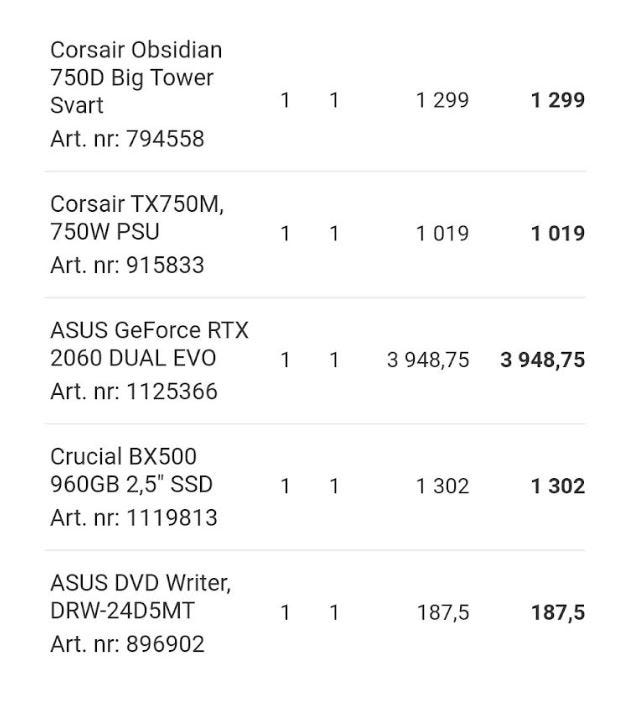Click bold total 1 019 for Corsair PSU
Image resolution: width=639 pixels, height=705 pixels.
click(558, 234)
